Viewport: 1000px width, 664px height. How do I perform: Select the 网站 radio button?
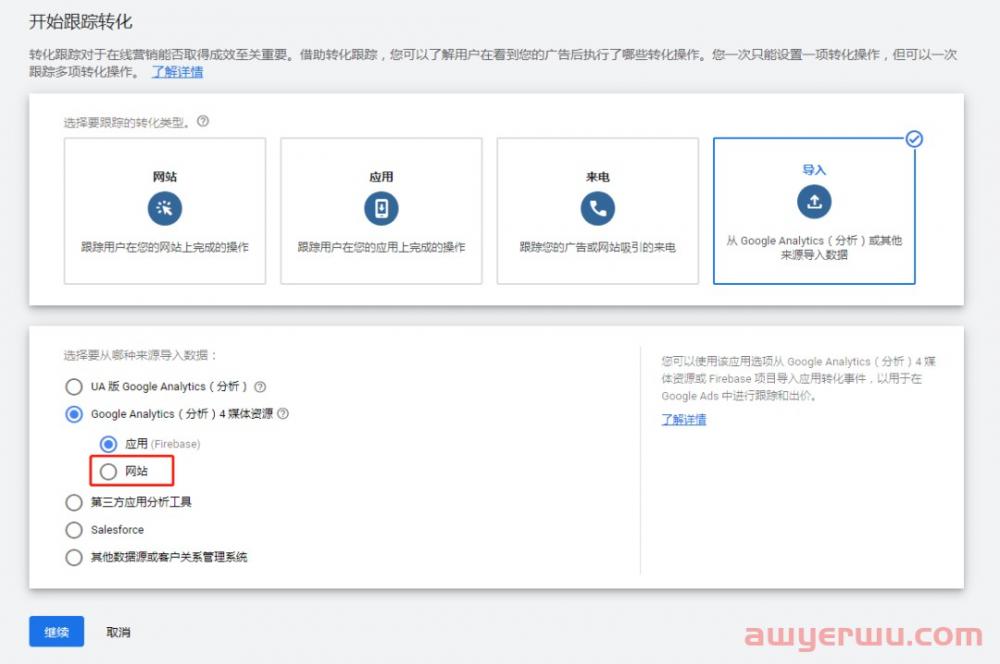click(108, 470)
